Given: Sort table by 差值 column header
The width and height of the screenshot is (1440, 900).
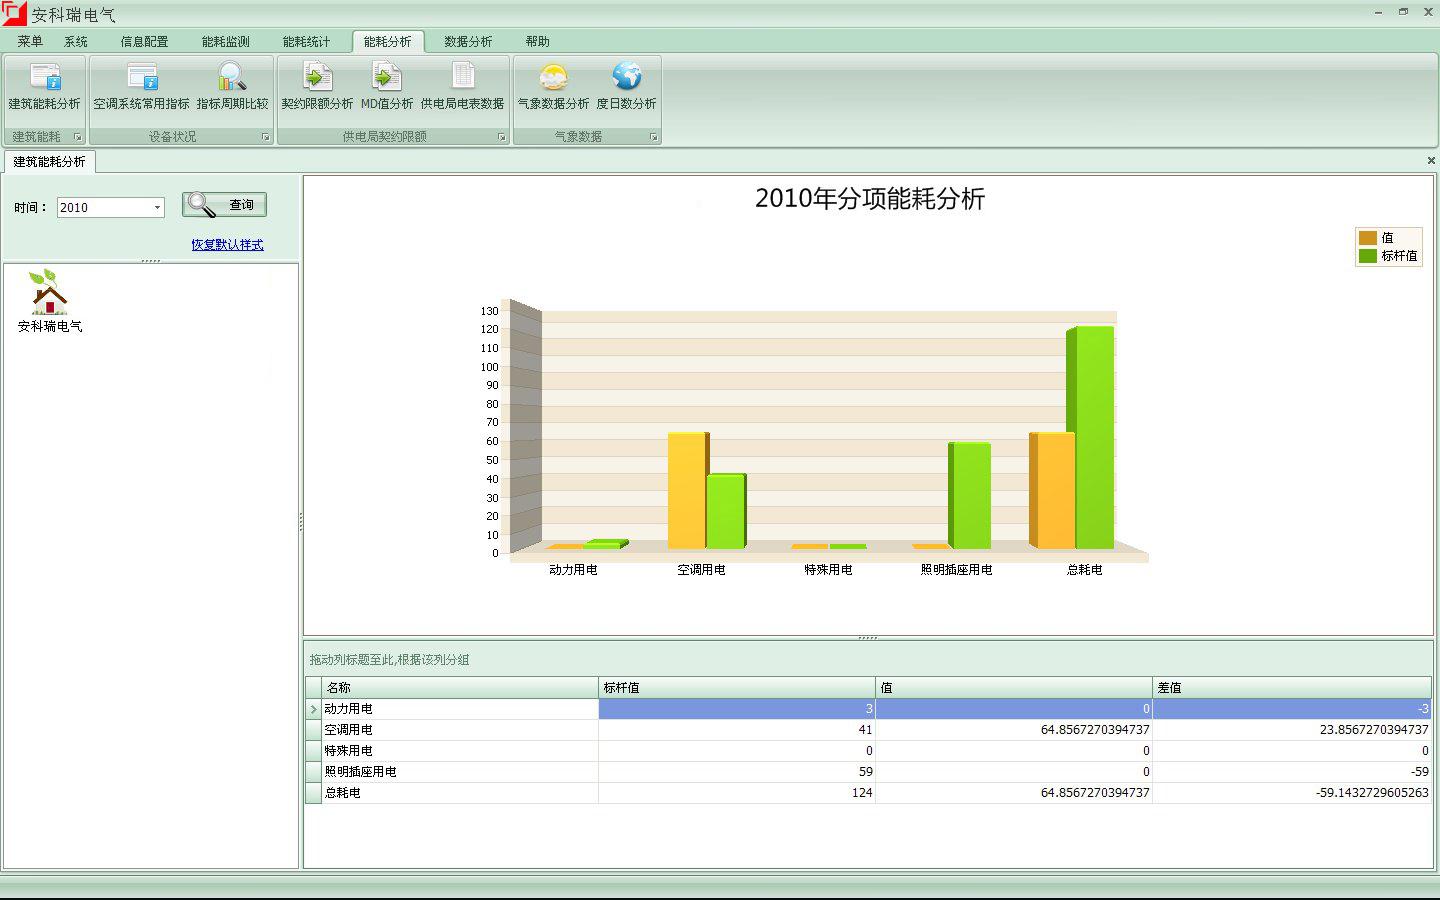Looking at the screenshot, I should pos(1290,688).
